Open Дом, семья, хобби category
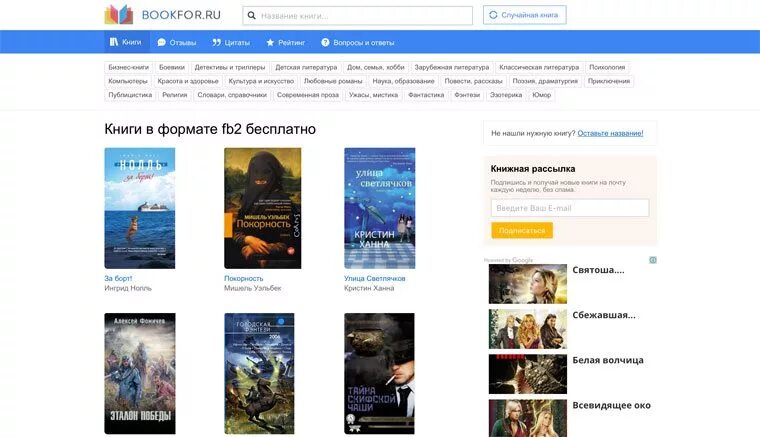Image resolution: width=760 pixels, height=437 pixels. (375, 67)
